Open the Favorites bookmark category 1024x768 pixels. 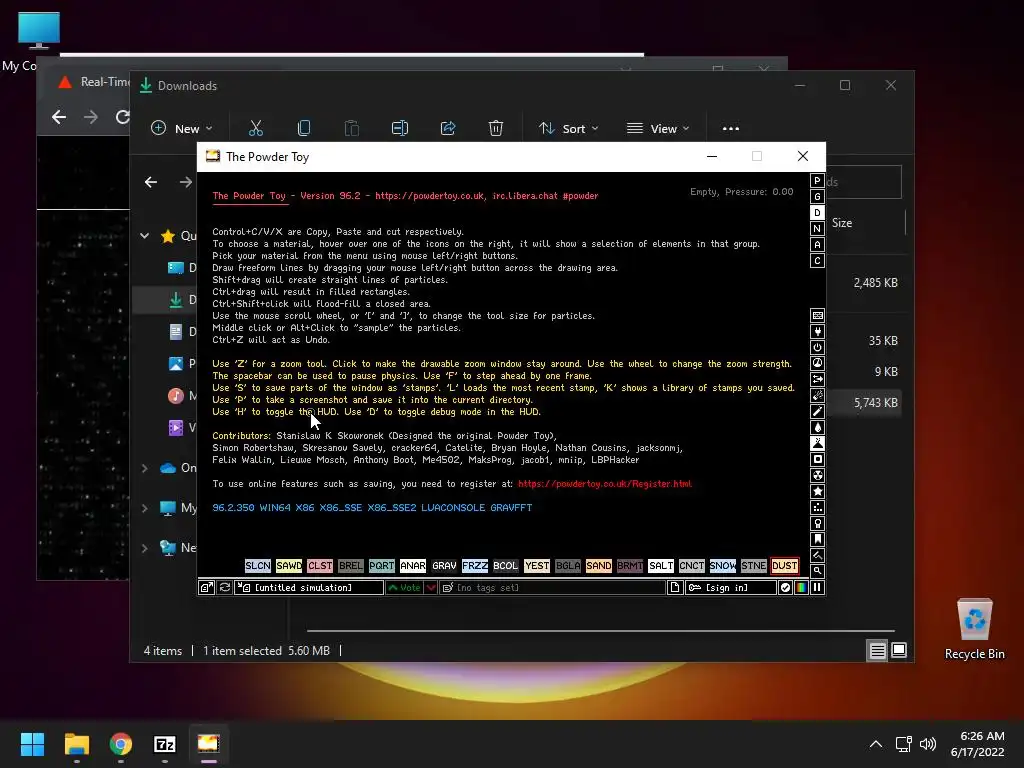(x=817, y=539)
